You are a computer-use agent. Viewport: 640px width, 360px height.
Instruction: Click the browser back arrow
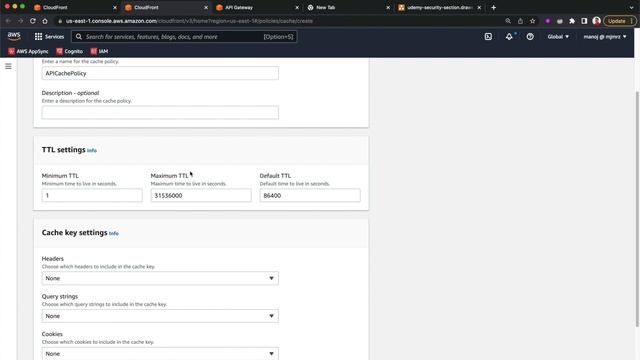coord(8,21)
